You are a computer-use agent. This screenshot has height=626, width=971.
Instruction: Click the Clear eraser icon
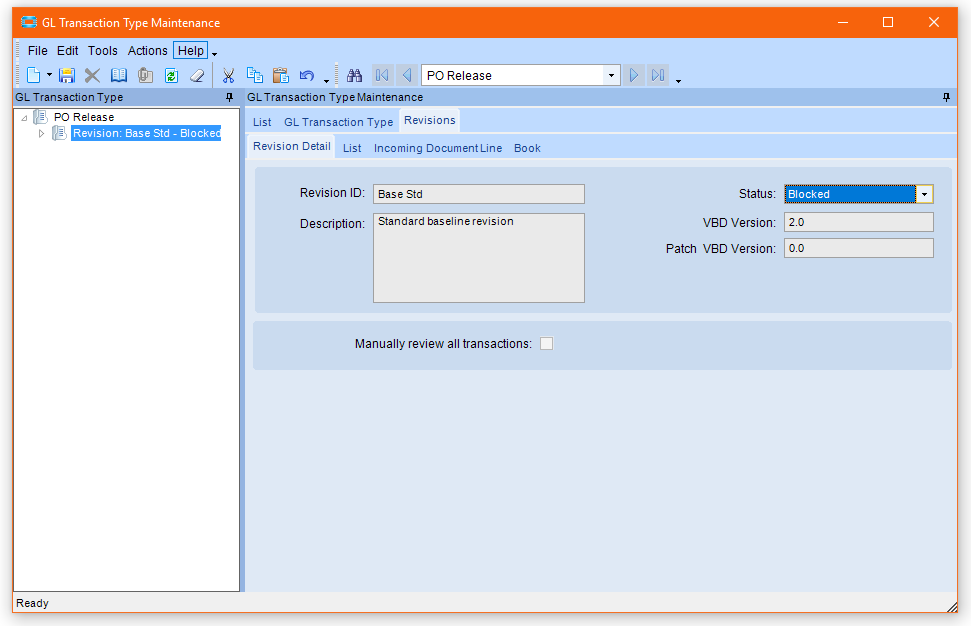click(197, 75)
